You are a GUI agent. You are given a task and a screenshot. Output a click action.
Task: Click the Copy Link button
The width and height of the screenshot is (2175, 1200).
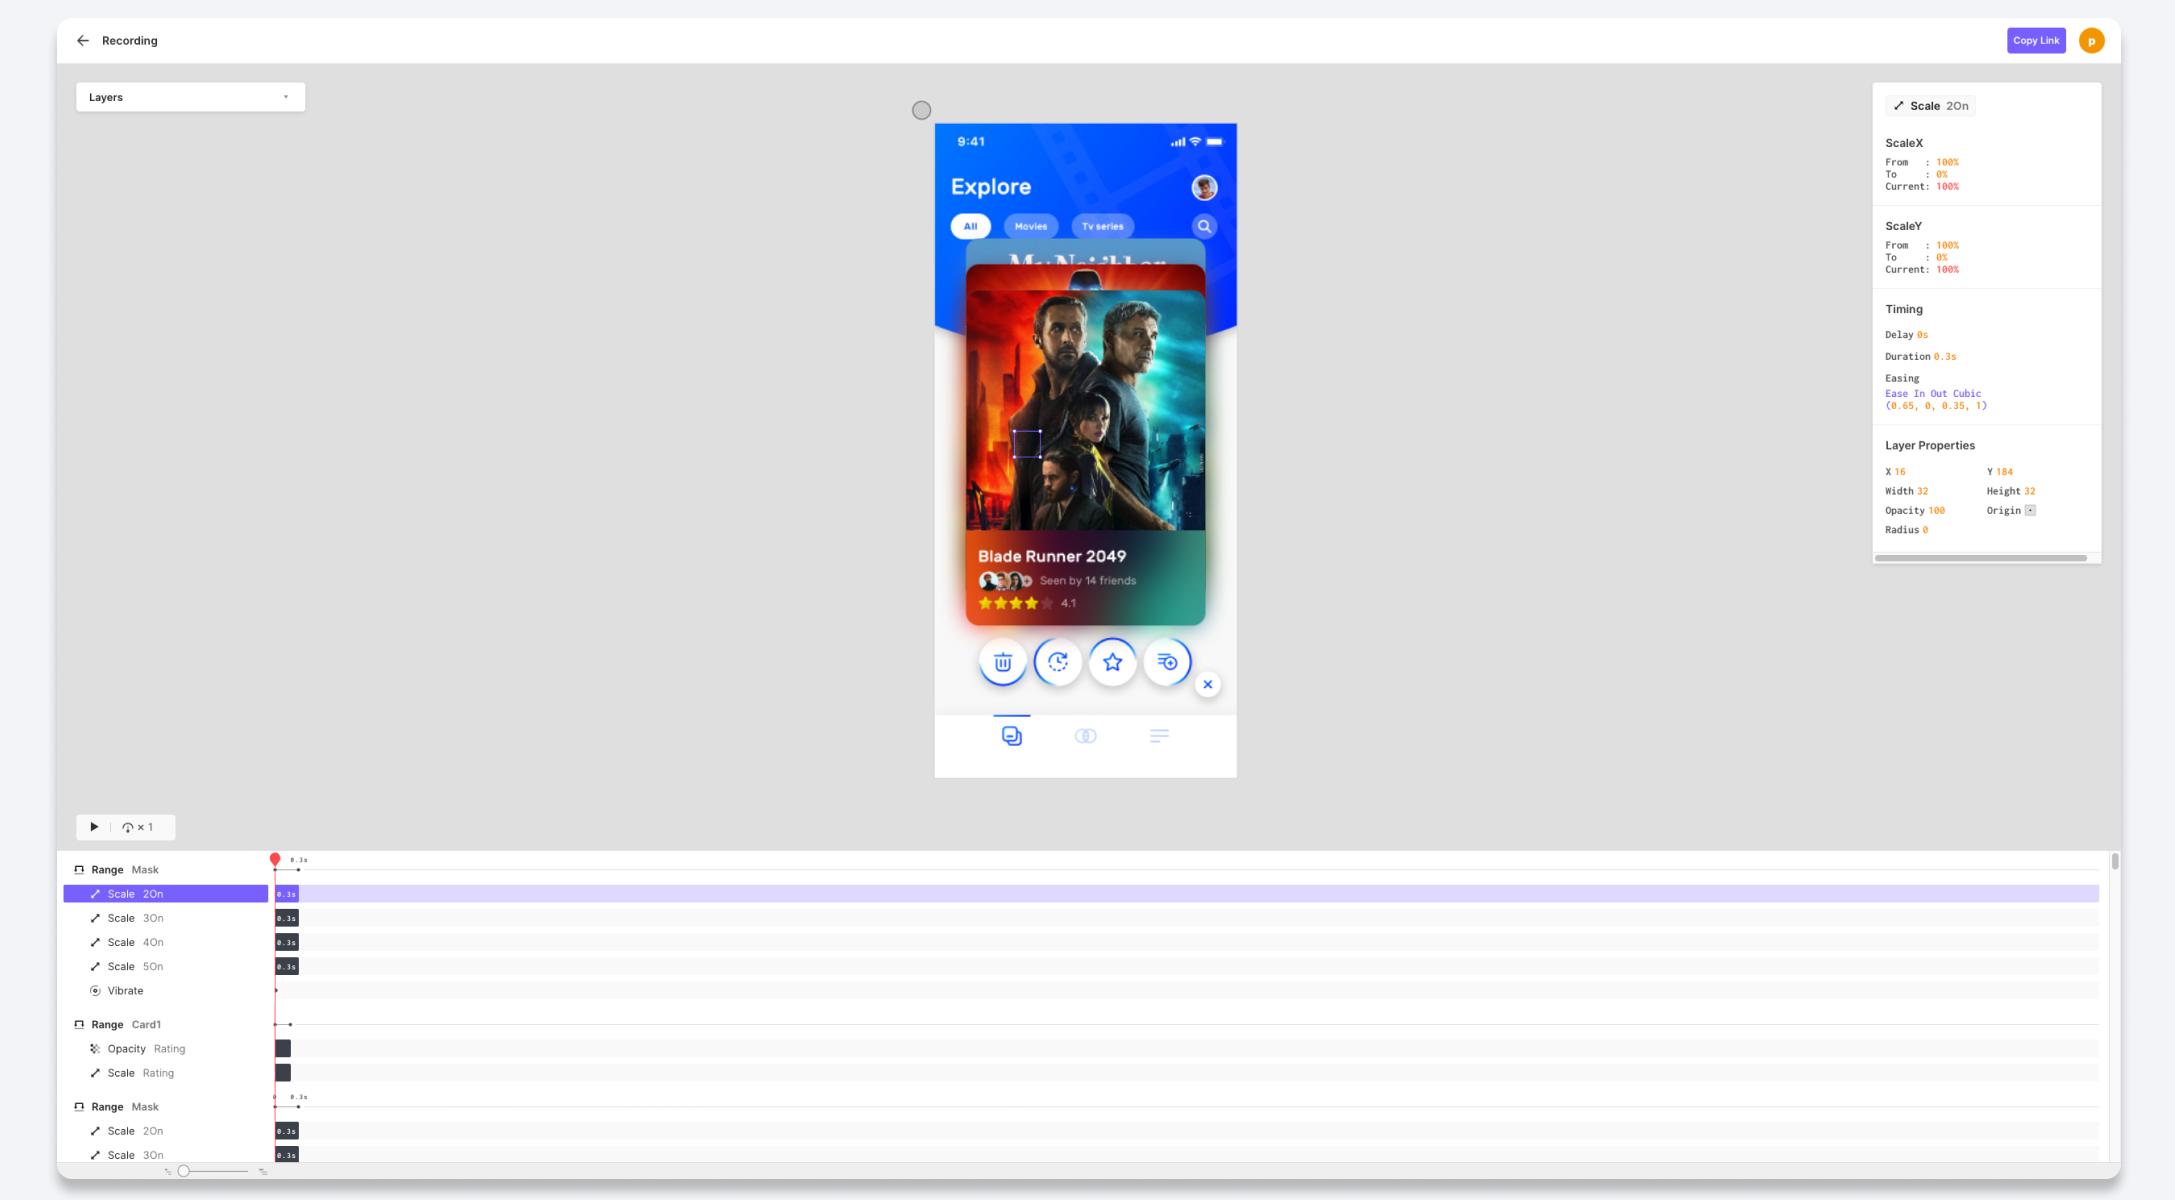(x=2036, y=41)
